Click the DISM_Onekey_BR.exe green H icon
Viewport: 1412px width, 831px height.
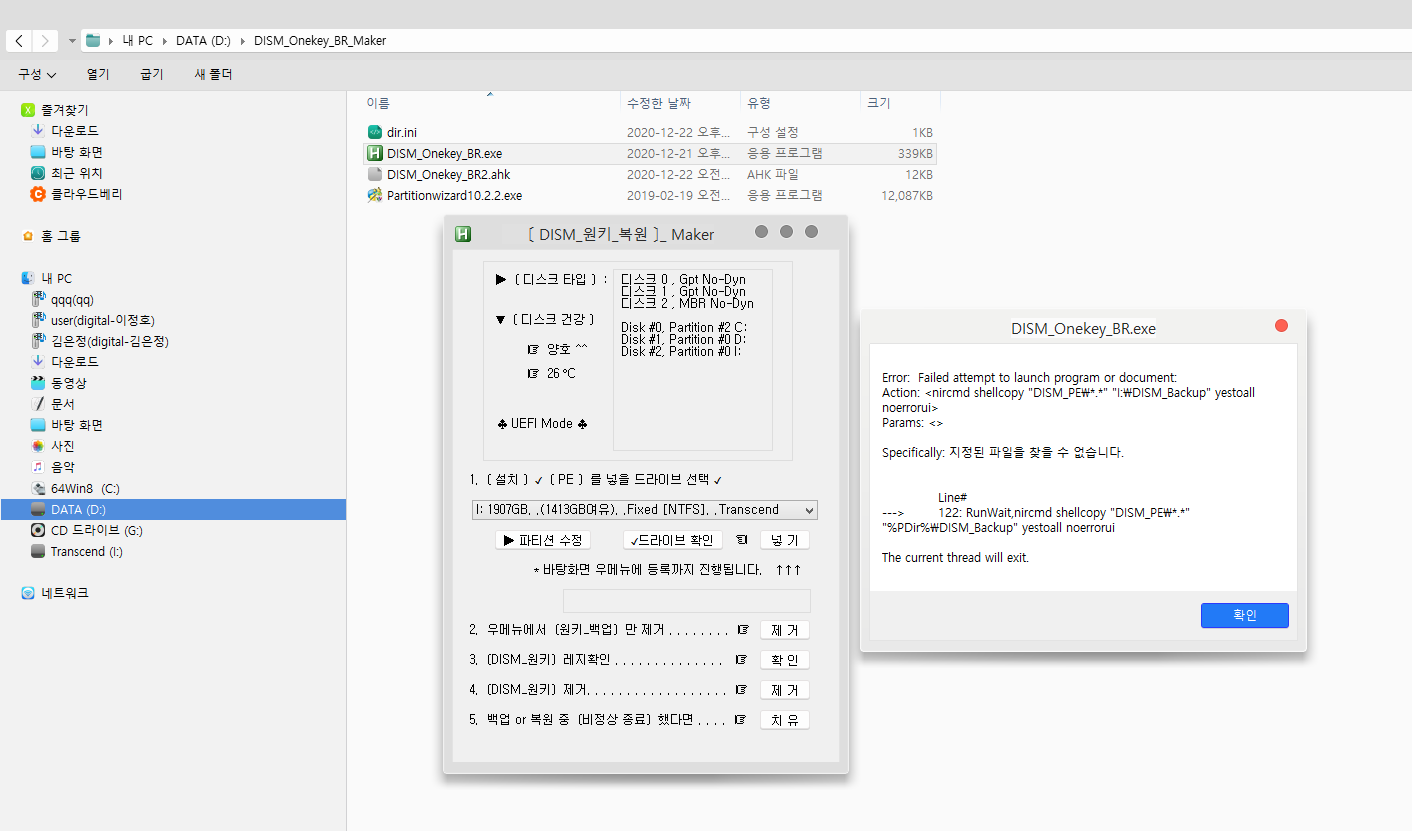[375, 153]
